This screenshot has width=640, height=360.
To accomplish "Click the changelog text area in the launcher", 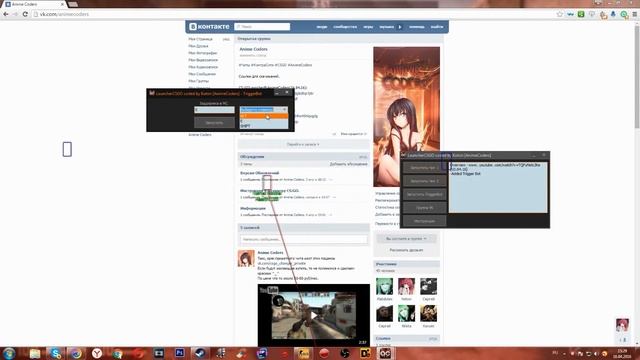I will [x=498, y=187].
